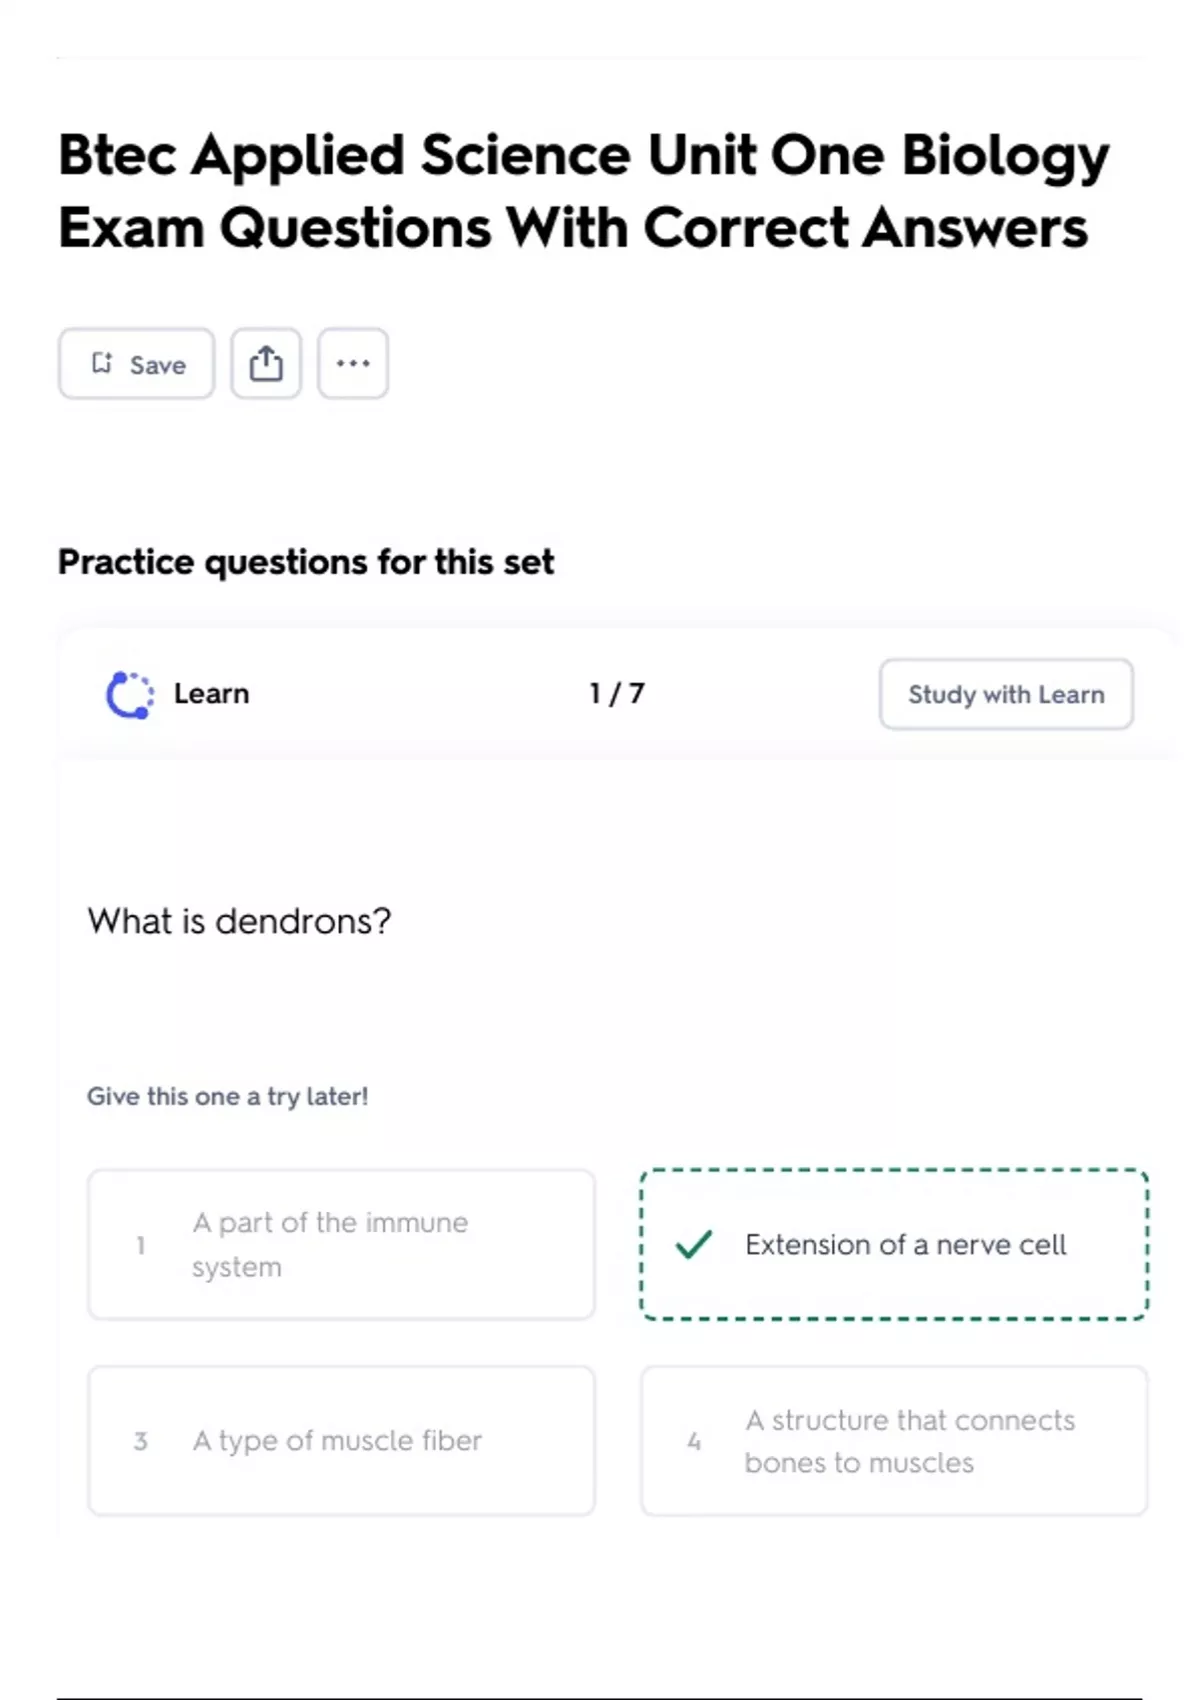Image resolution: width=1200 pixels, height=1700 pixels.
Task: Click the number 1 badge on first answer
Action: pyautogui.click(x=141, y=1246)
